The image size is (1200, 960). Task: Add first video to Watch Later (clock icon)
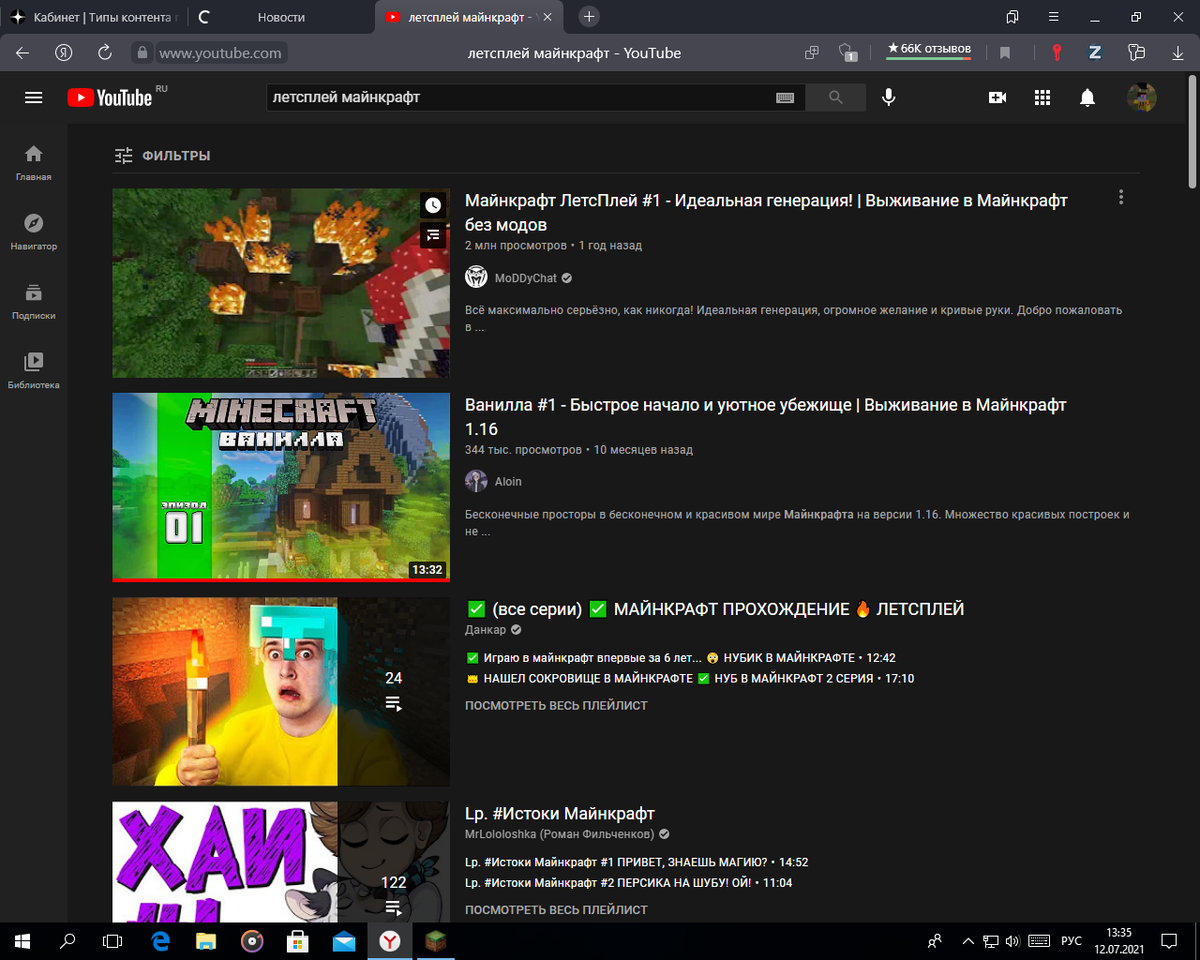pyautogui.click(x=432, y=205)
